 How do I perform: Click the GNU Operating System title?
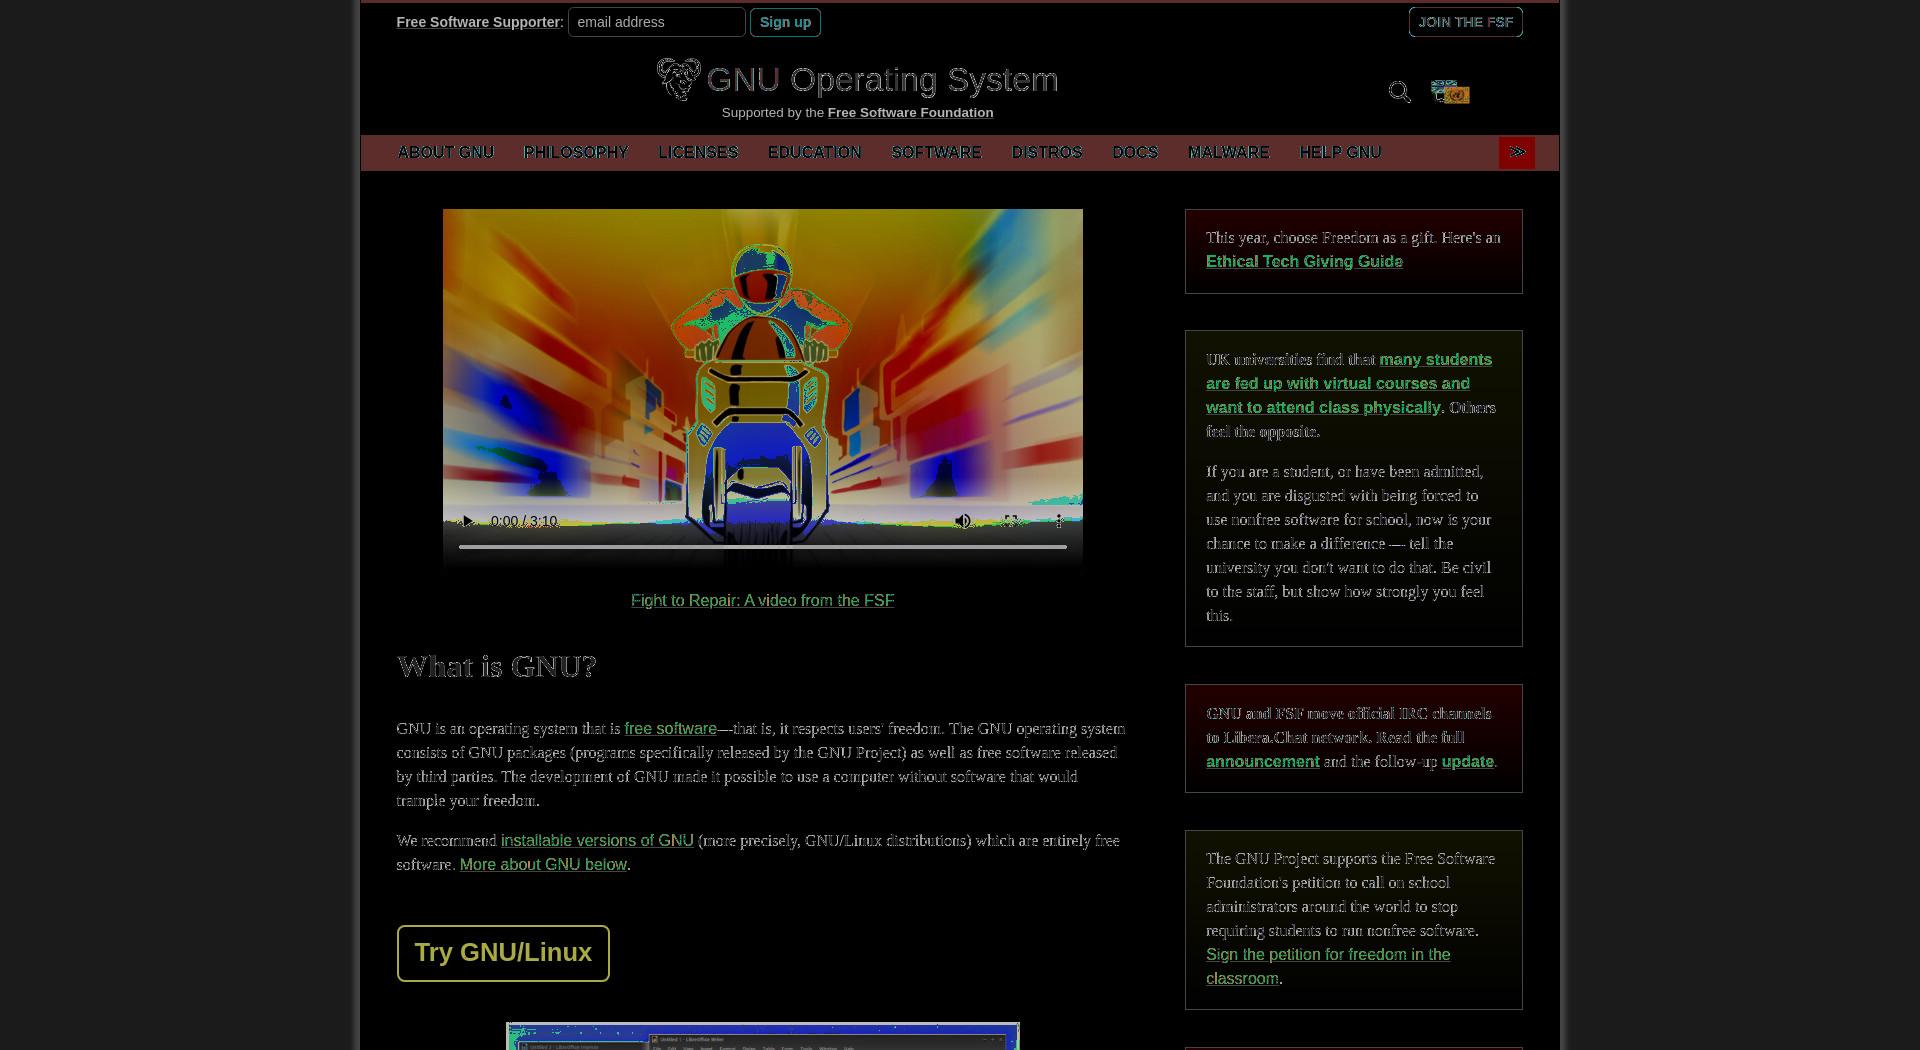pos(881,80)
